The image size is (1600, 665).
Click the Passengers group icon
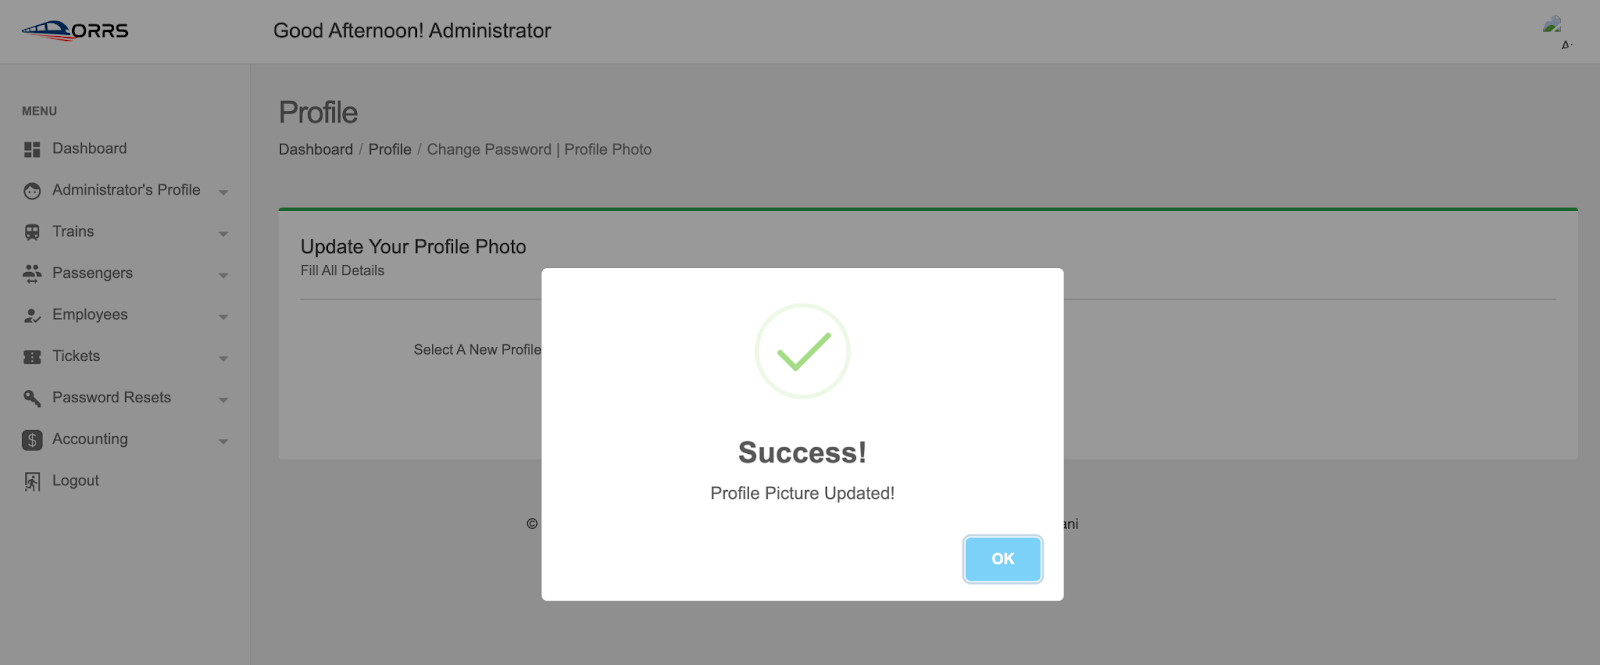coord(32,273)
